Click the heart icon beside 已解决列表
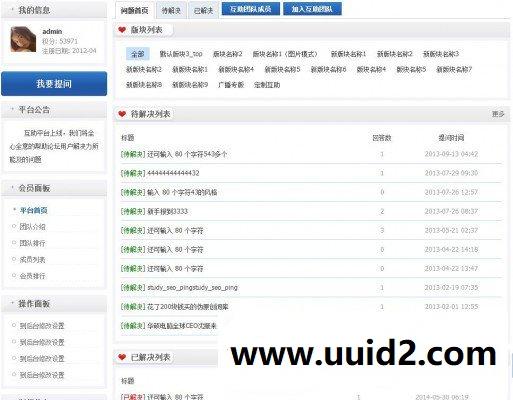513x400 pixels. (122, 357)
